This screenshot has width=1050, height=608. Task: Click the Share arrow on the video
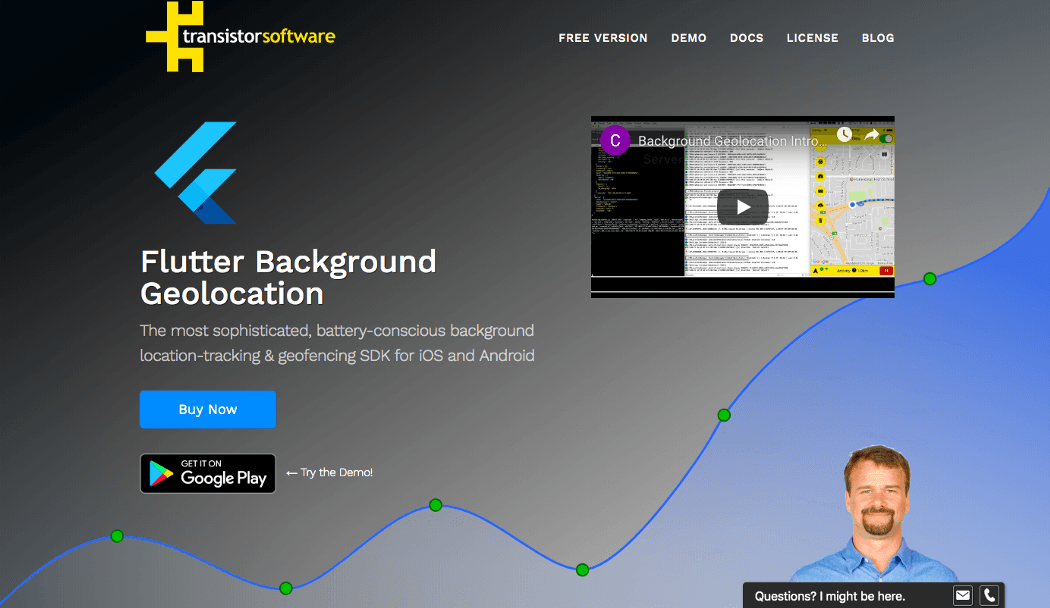[870, 135]
